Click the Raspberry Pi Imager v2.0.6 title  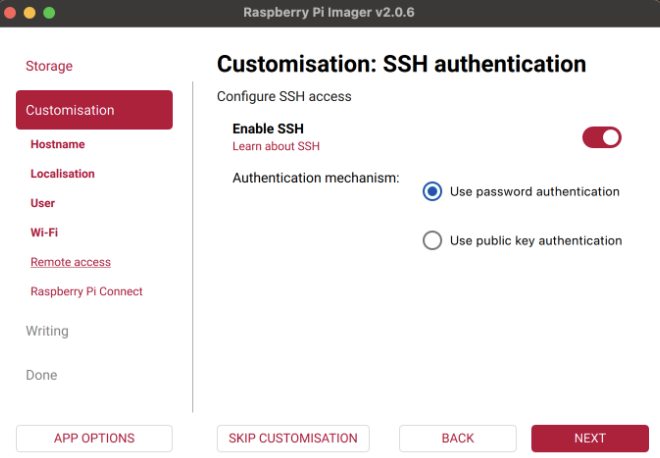pyautogui.click(x=329, y=13)
